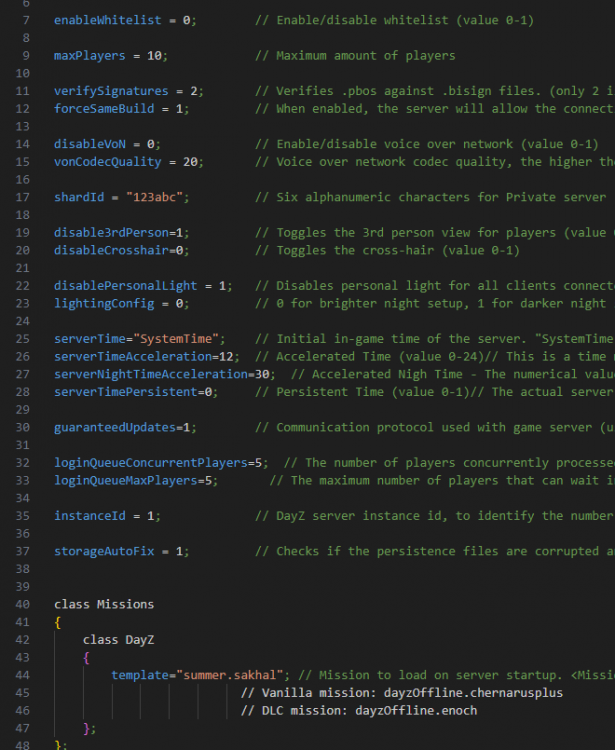Screen dimensions: 615x750
Task: Click the purple closing brace on line 47
Action: (x=86, y=728)
